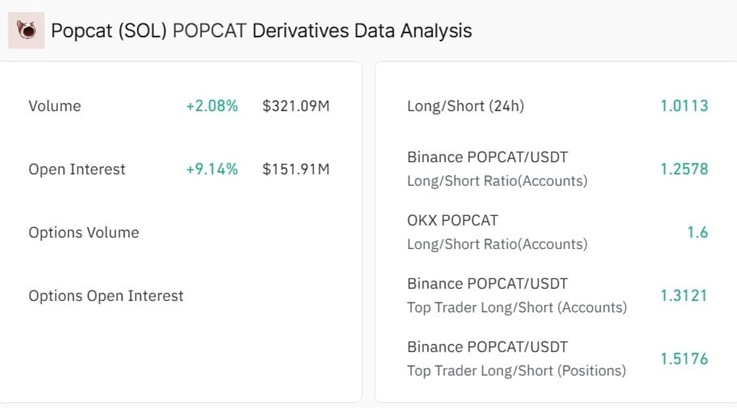Select the 1.0113 long/short value
737x408 pixels.
(x=684, y=106)
